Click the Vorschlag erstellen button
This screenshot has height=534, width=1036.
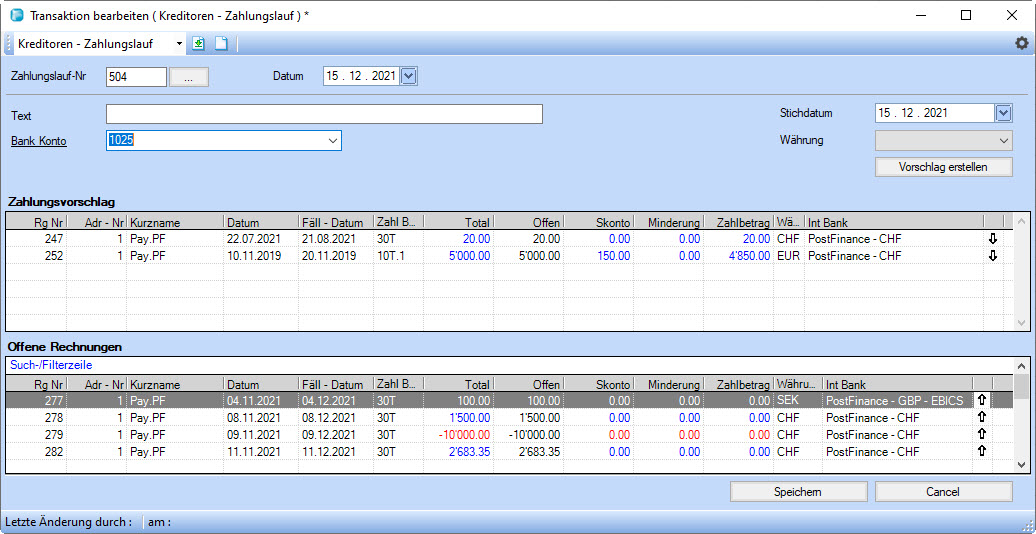click(x=943, y=167)
